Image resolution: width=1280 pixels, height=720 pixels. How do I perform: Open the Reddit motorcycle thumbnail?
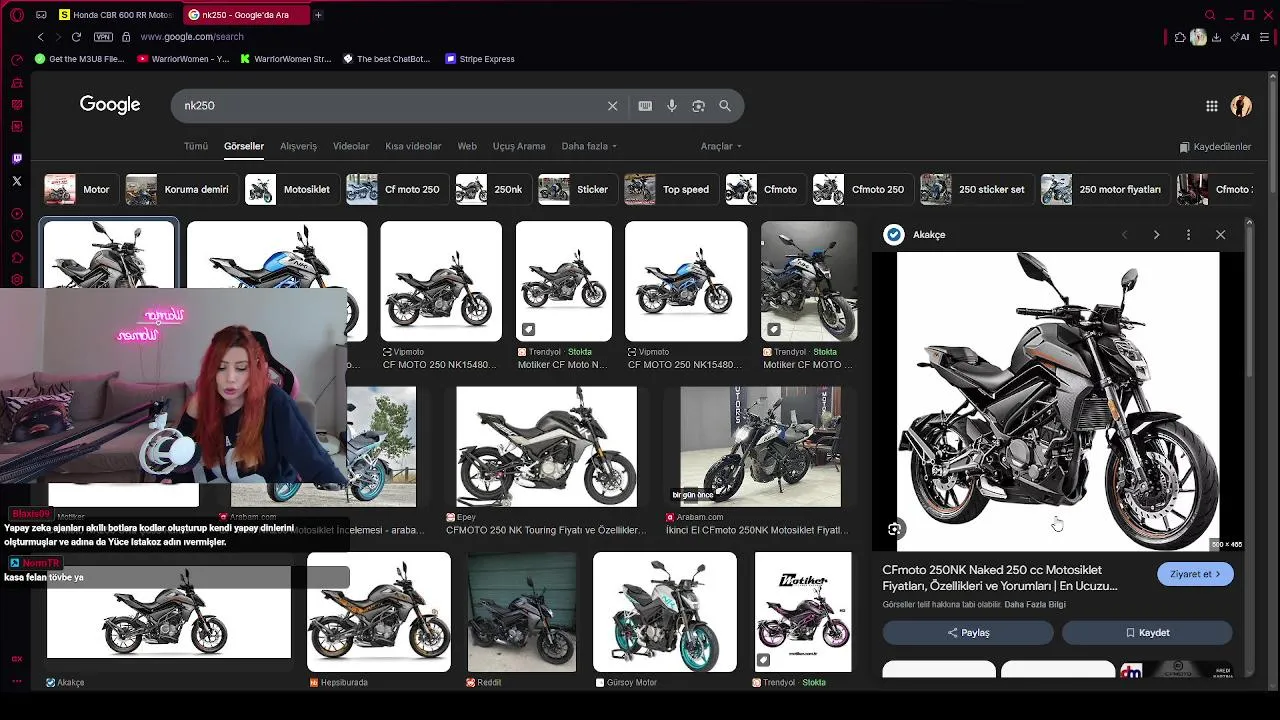[521, 612]
